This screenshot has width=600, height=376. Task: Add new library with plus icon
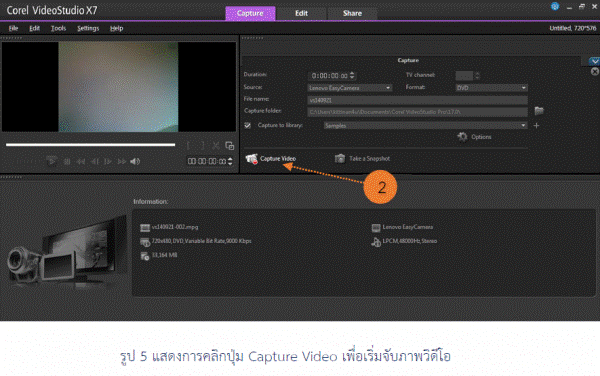coord(536,125)
